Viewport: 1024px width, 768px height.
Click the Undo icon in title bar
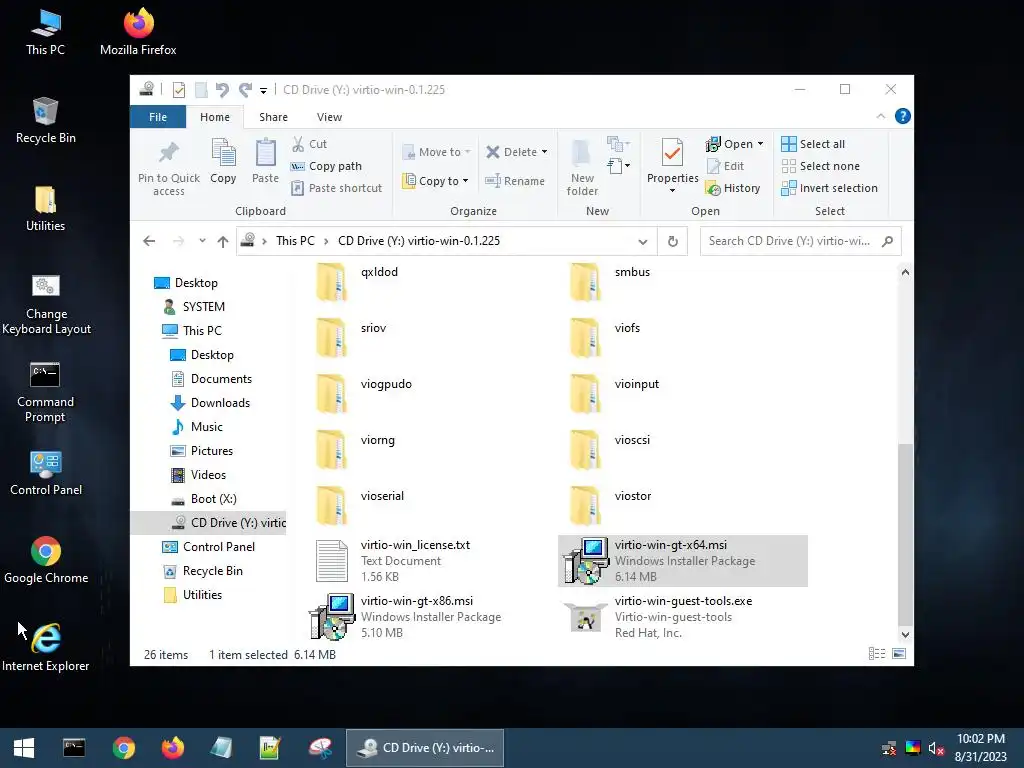click(222, 89)
